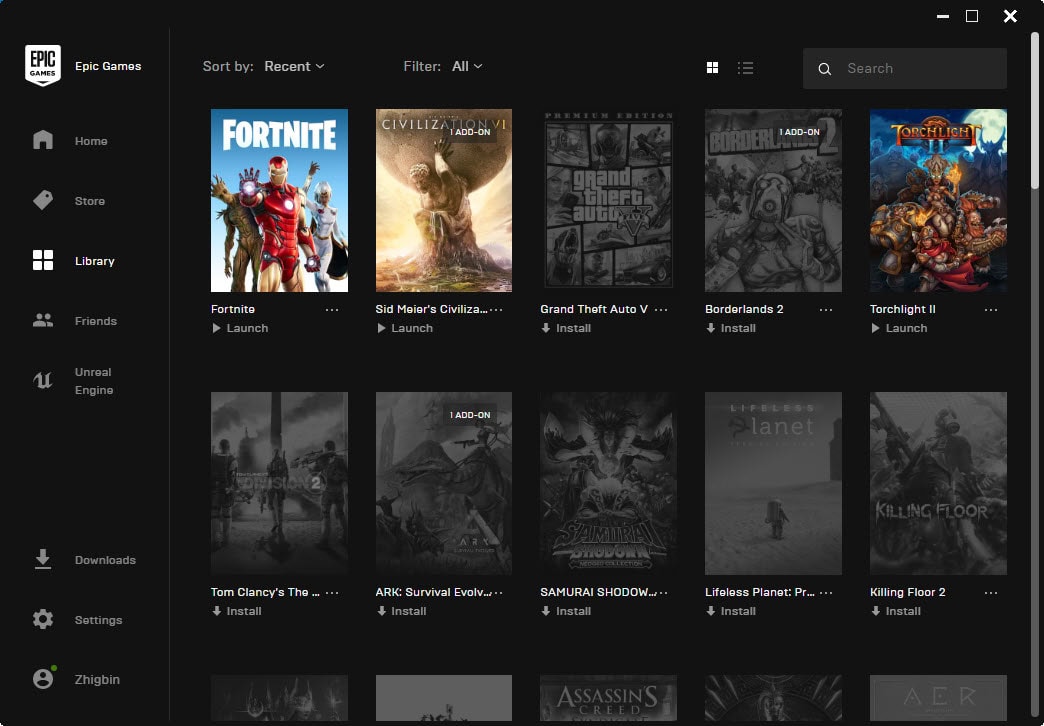This screenshot has height=726, width=1044.
Task: Launch Torchlight II
Action: 899,328
